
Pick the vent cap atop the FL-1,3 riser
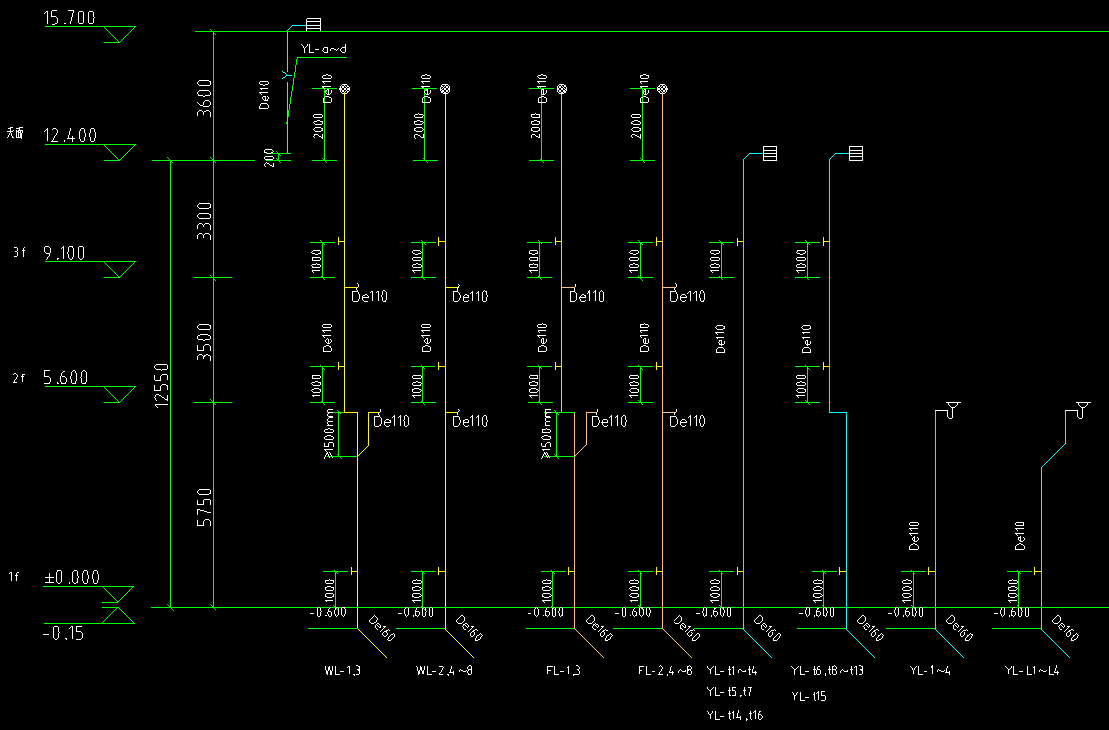562,90
